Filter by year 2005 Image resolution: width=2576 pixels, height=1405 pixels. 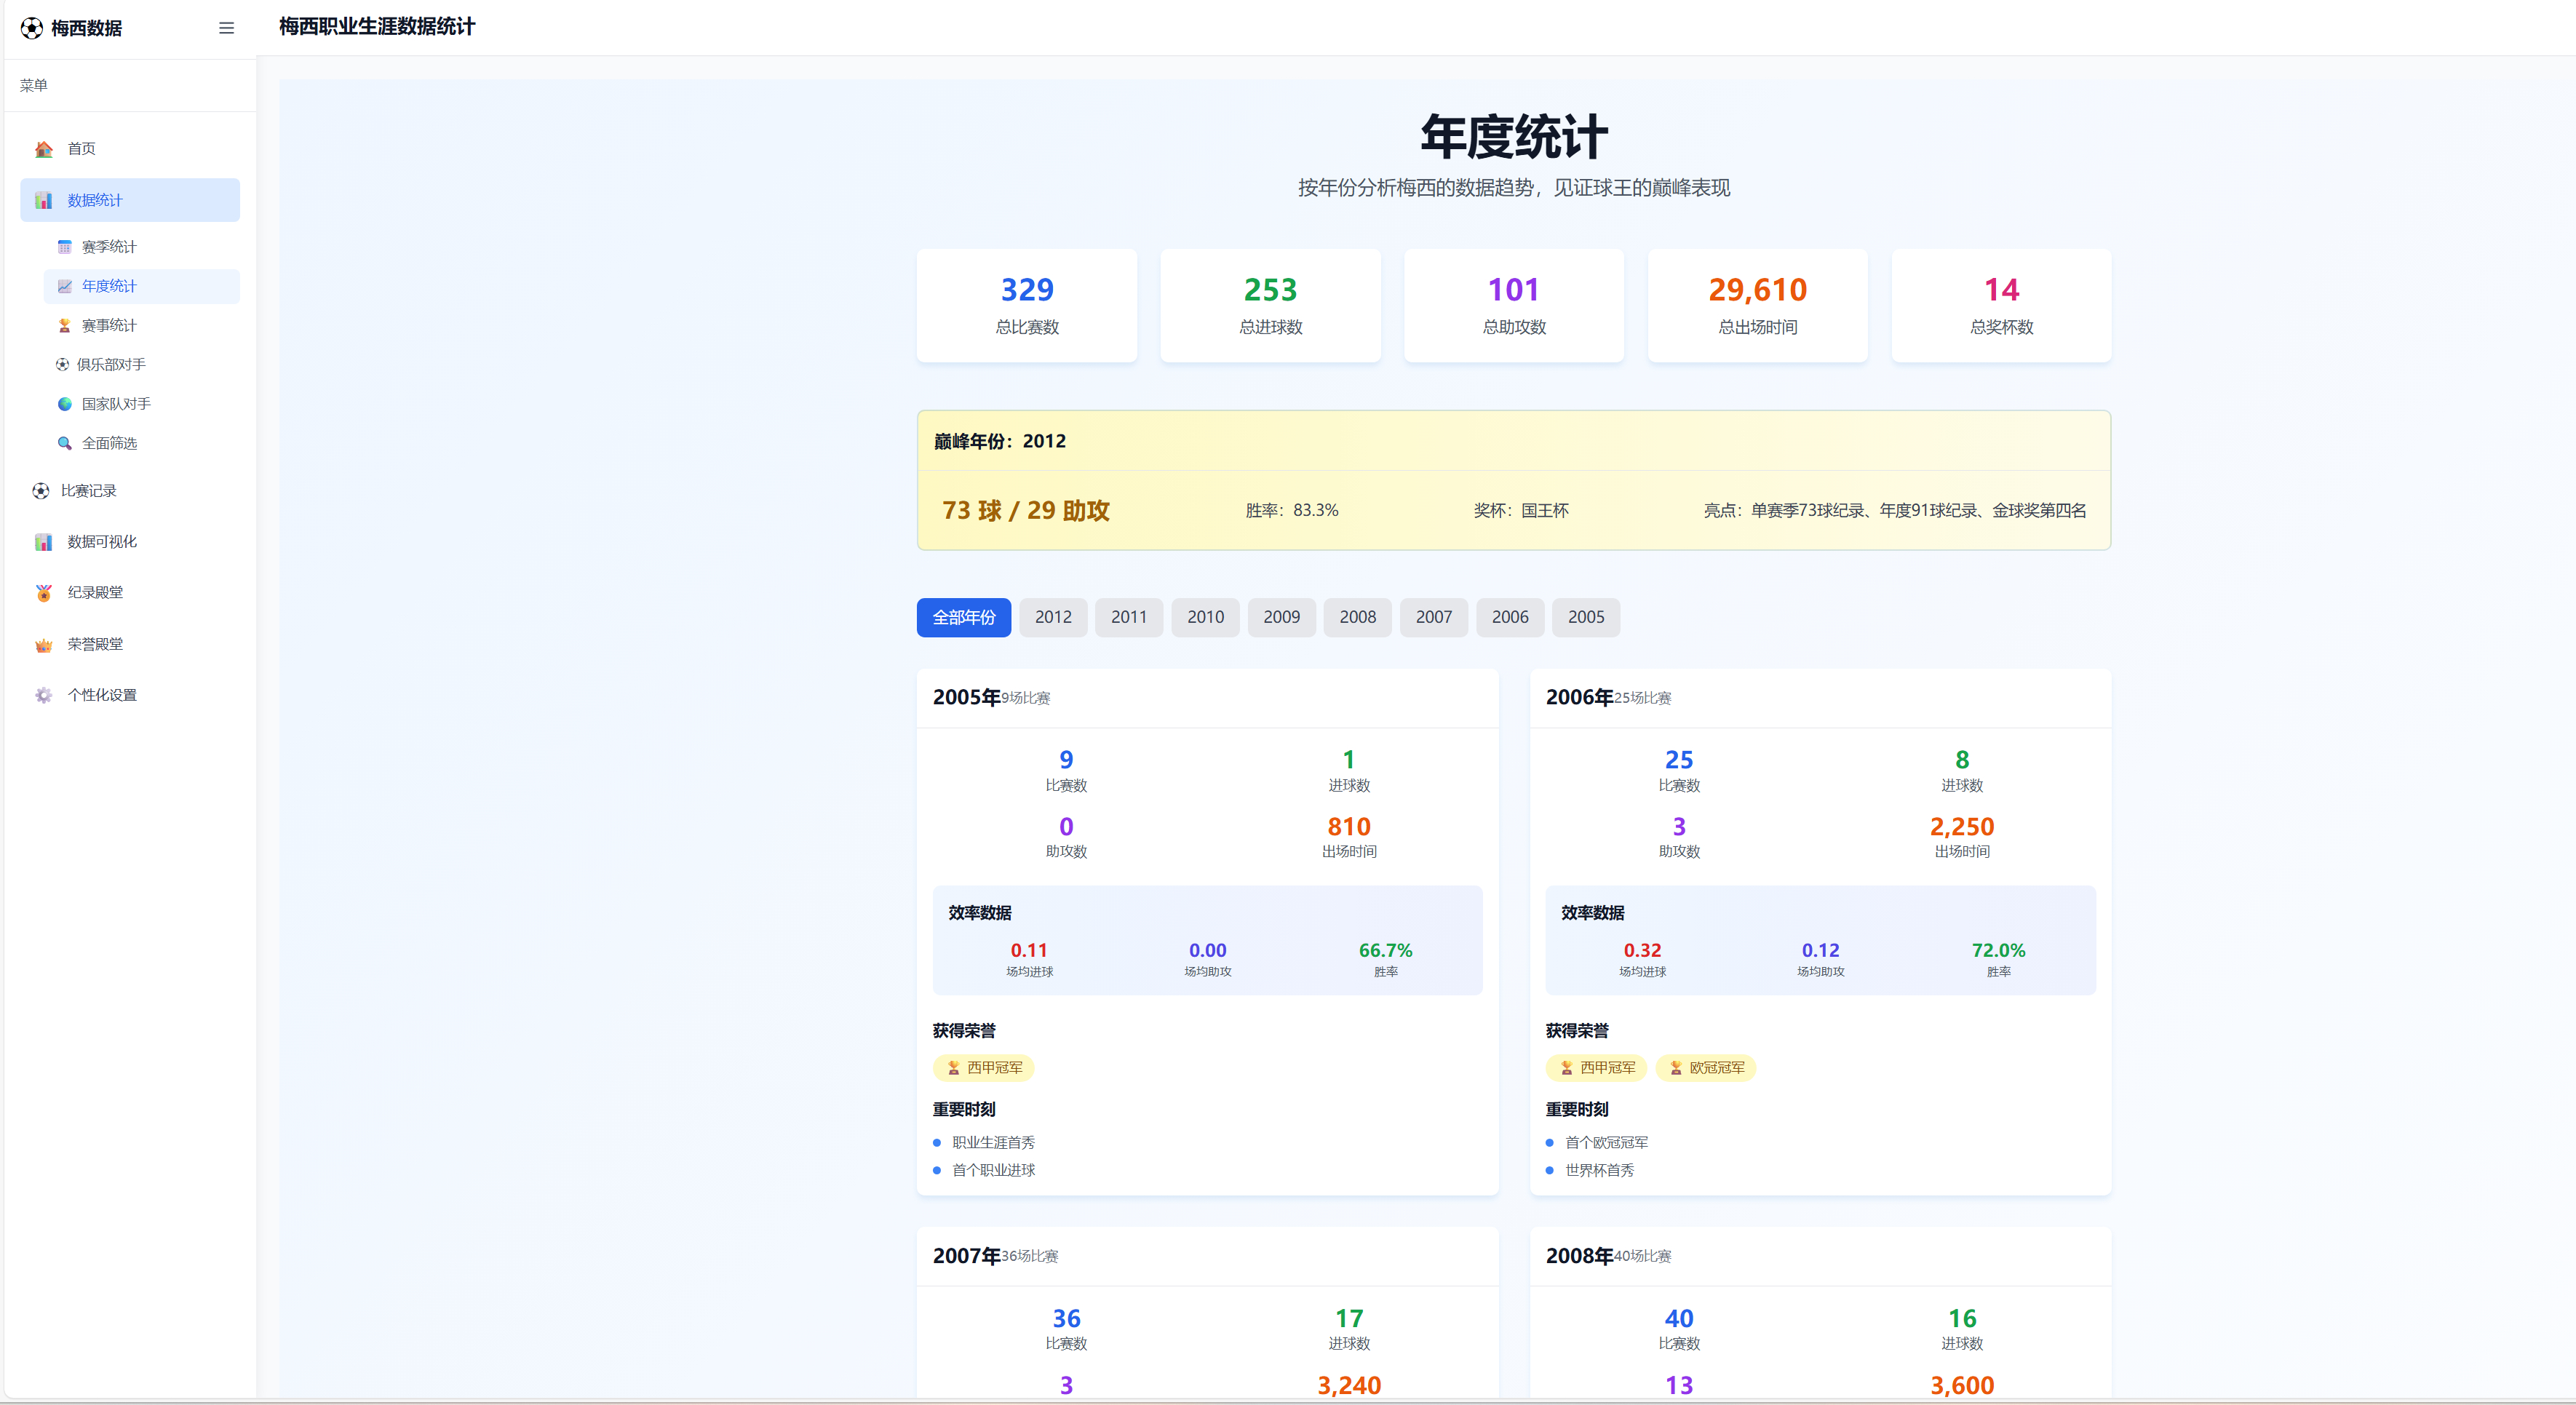coord(1586,618)
